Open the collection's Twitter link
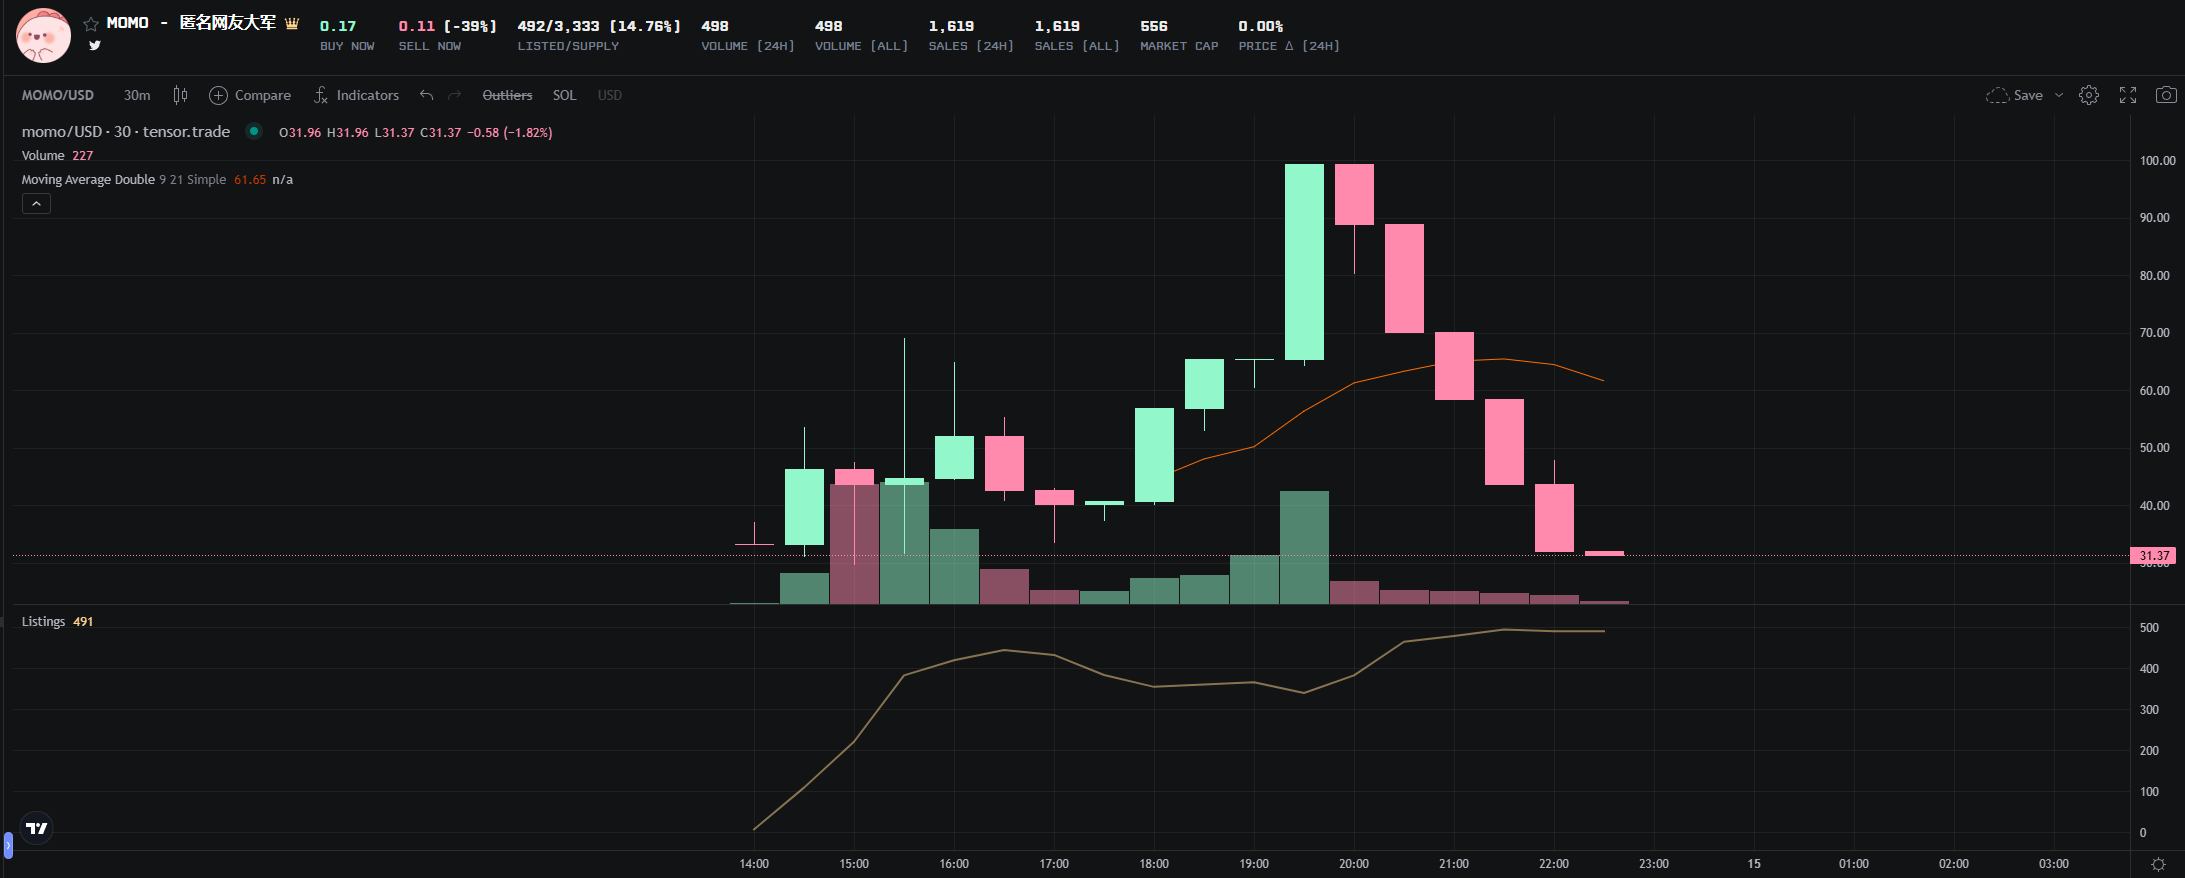Viewport: 2185px width, 878px height. [94, 45]
